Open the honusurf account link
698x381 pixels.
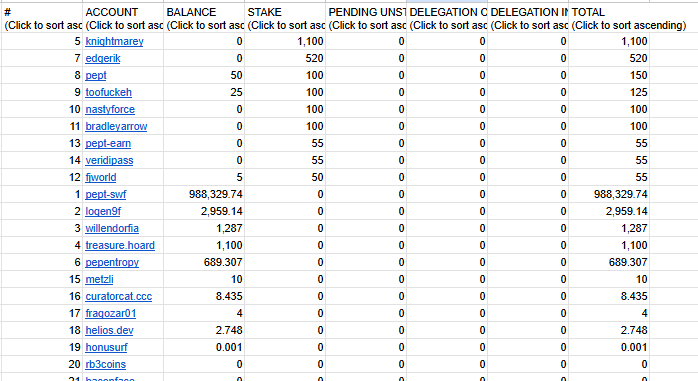[106, 347]
